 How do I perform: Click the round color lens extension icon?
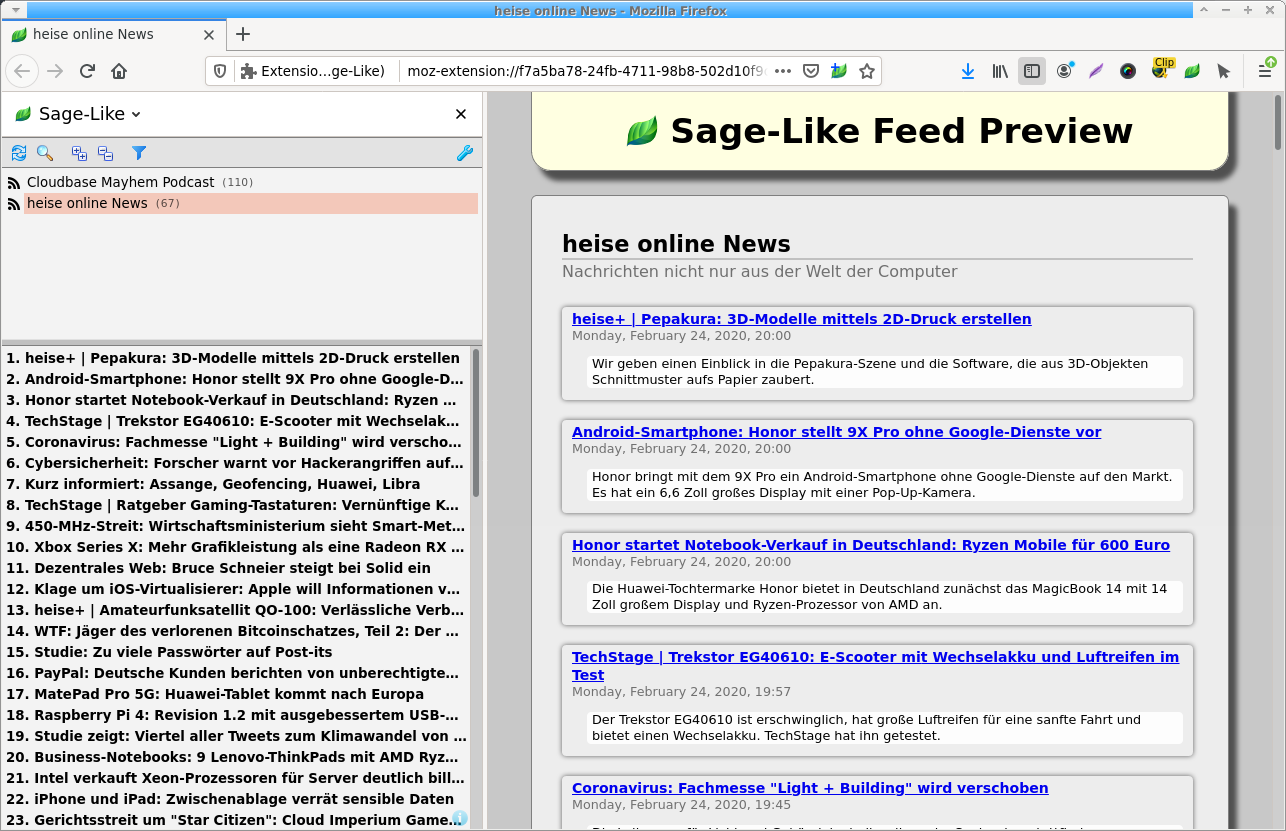point(1128,71)
